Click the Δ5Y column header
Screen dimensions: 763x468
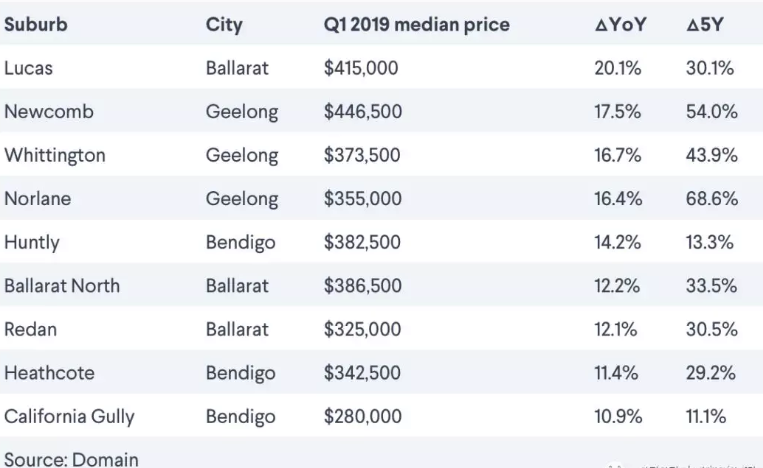tap(705, 24)
